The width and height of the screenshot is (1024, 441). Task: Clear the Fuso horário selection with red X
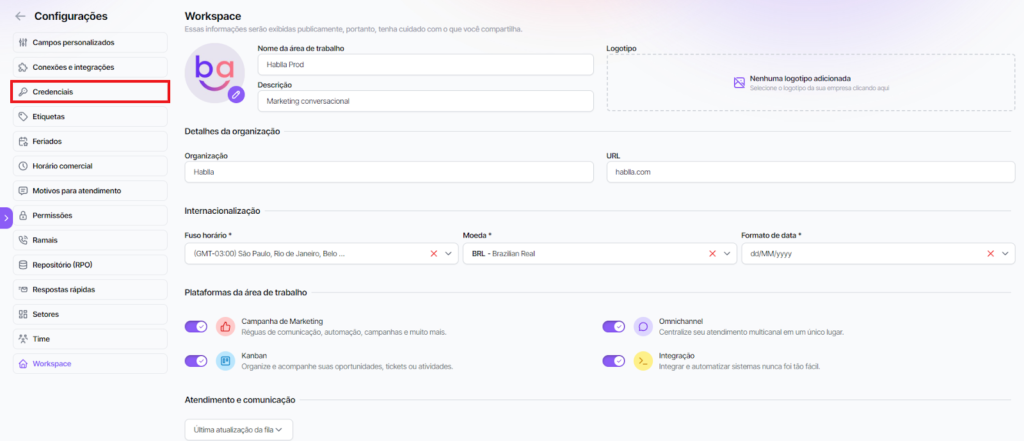point(434,254)
